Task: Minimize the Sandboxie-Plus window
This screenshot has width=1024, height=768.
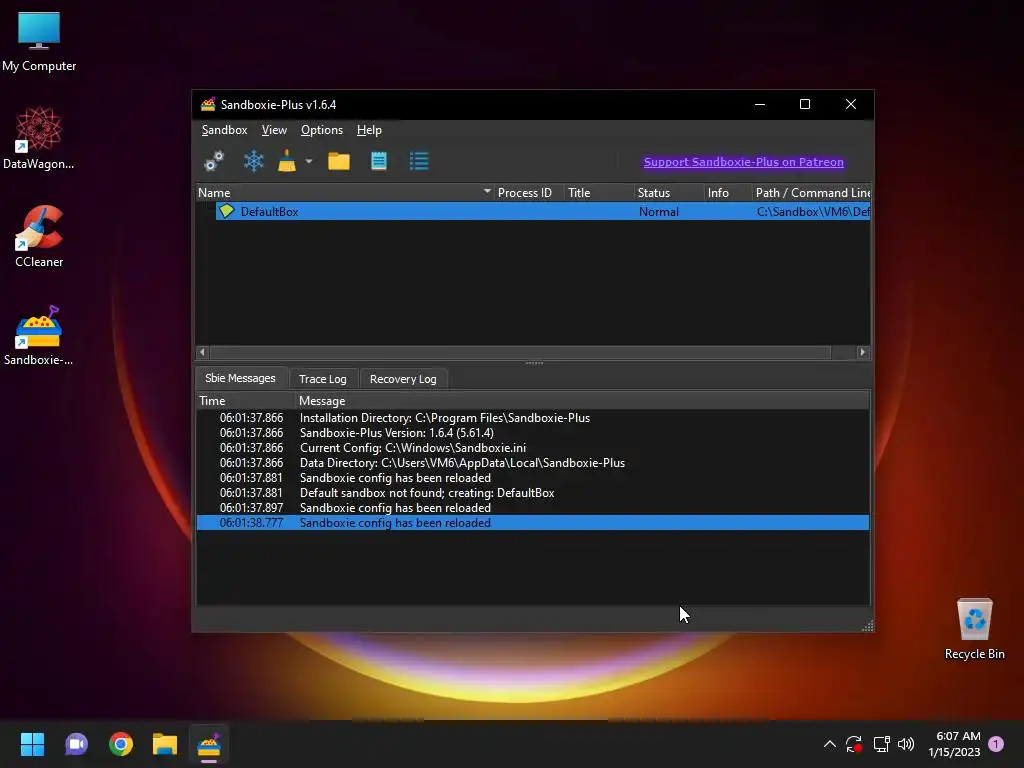Action: click(x=760, y=104)
